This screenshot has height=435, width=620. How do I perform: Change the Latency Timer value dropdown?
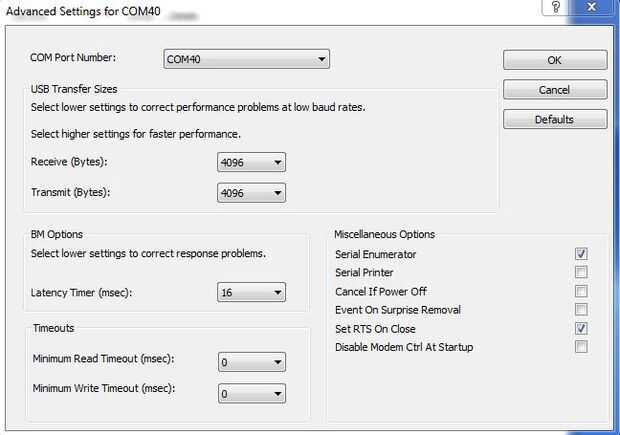[251, 292]
